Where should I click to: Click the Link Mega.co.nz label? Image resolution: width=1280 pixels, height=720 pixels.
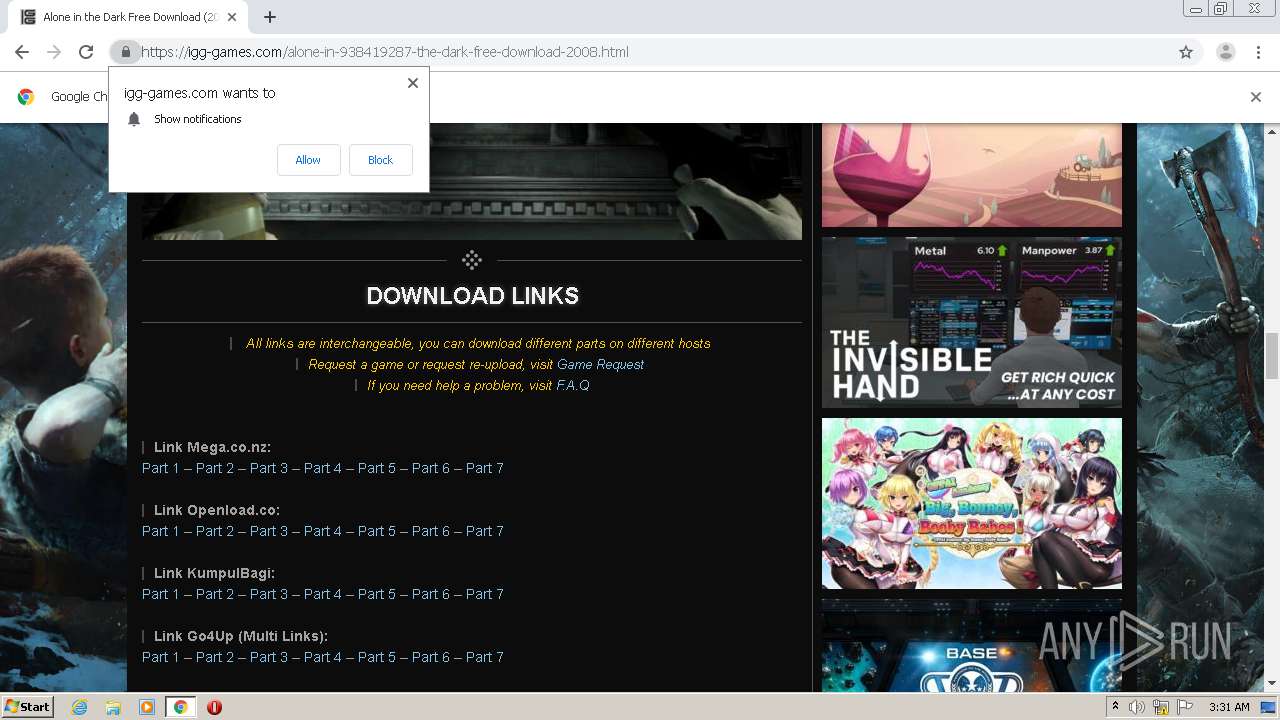[212, 447]
